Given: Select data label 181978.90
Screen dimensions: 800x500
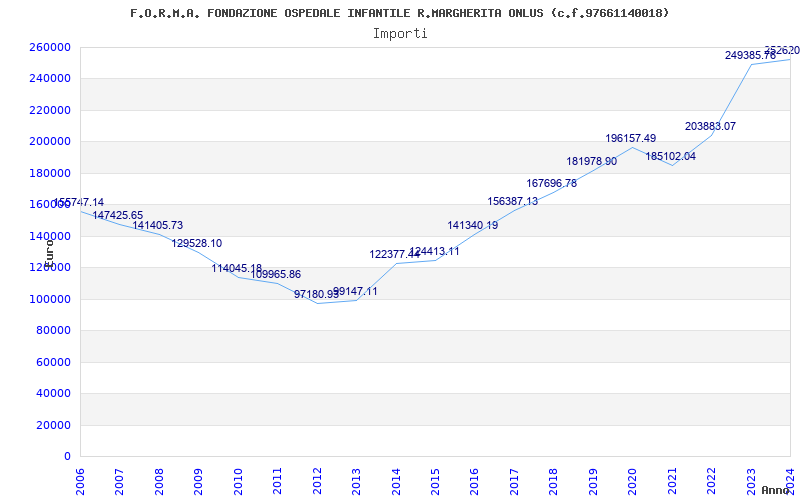Looking at the screenshot, I should tap(591, 161).
